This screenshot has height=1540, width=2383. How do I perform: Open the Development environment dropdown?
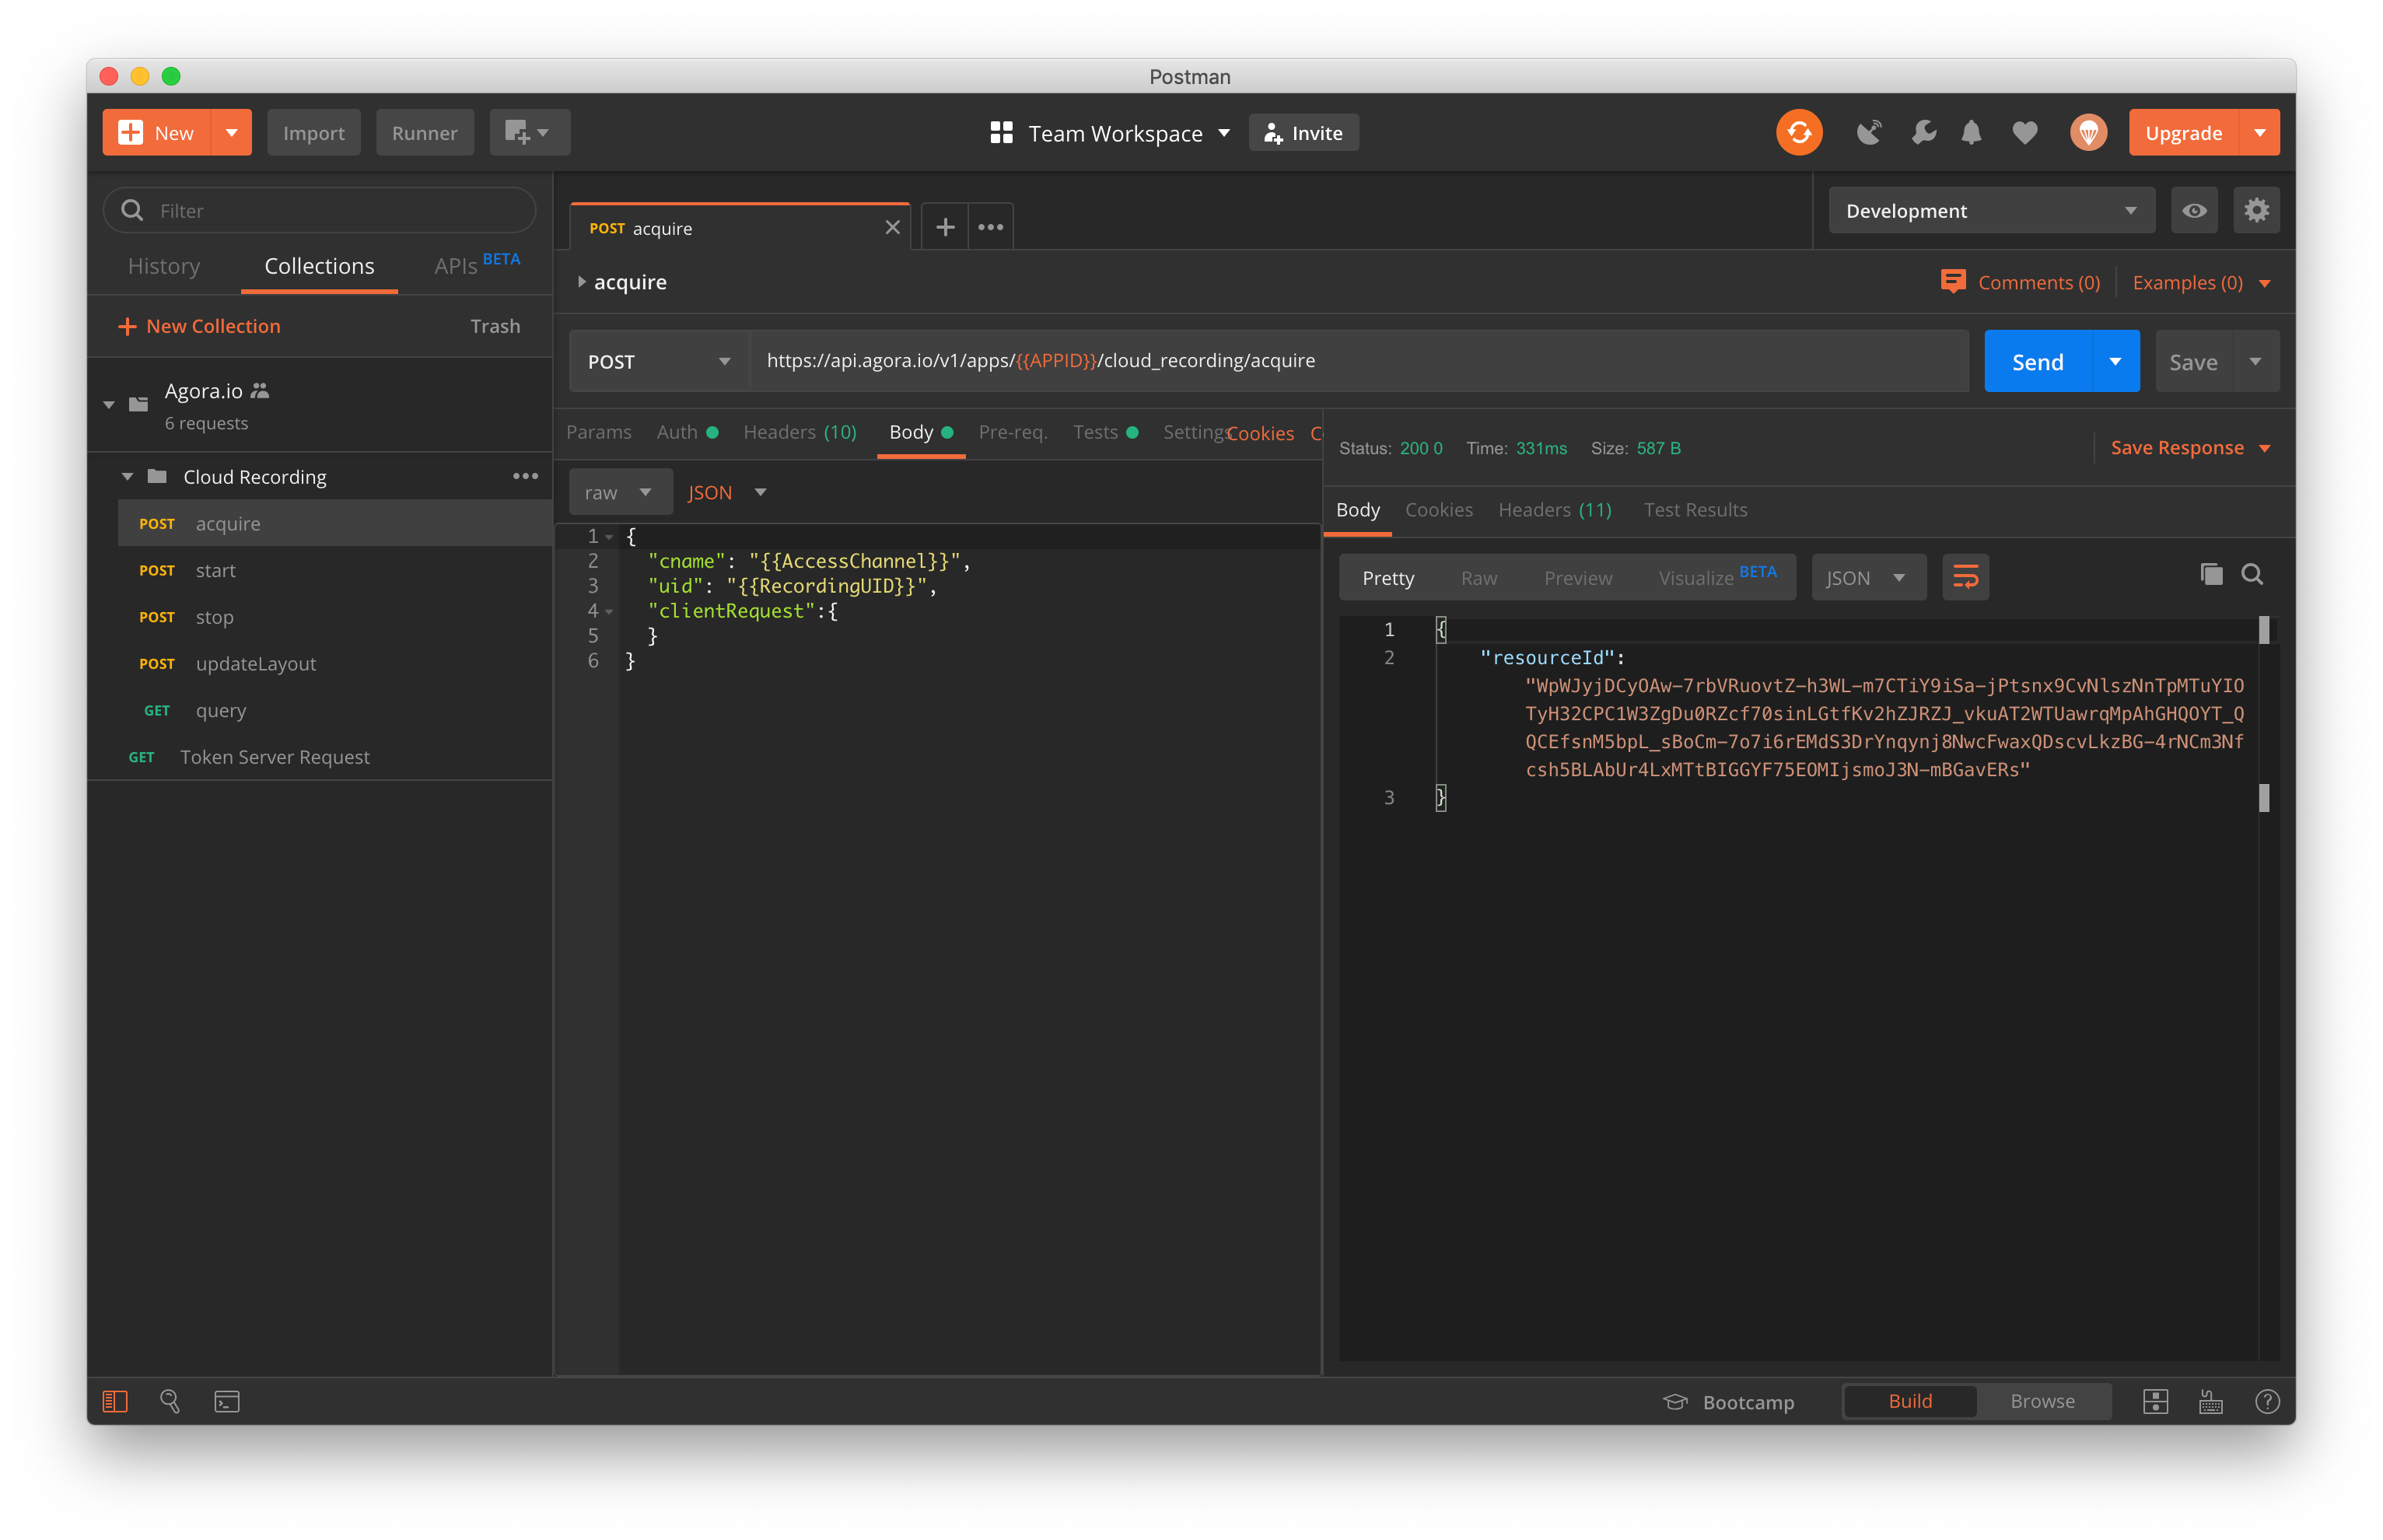point(1990,210)
